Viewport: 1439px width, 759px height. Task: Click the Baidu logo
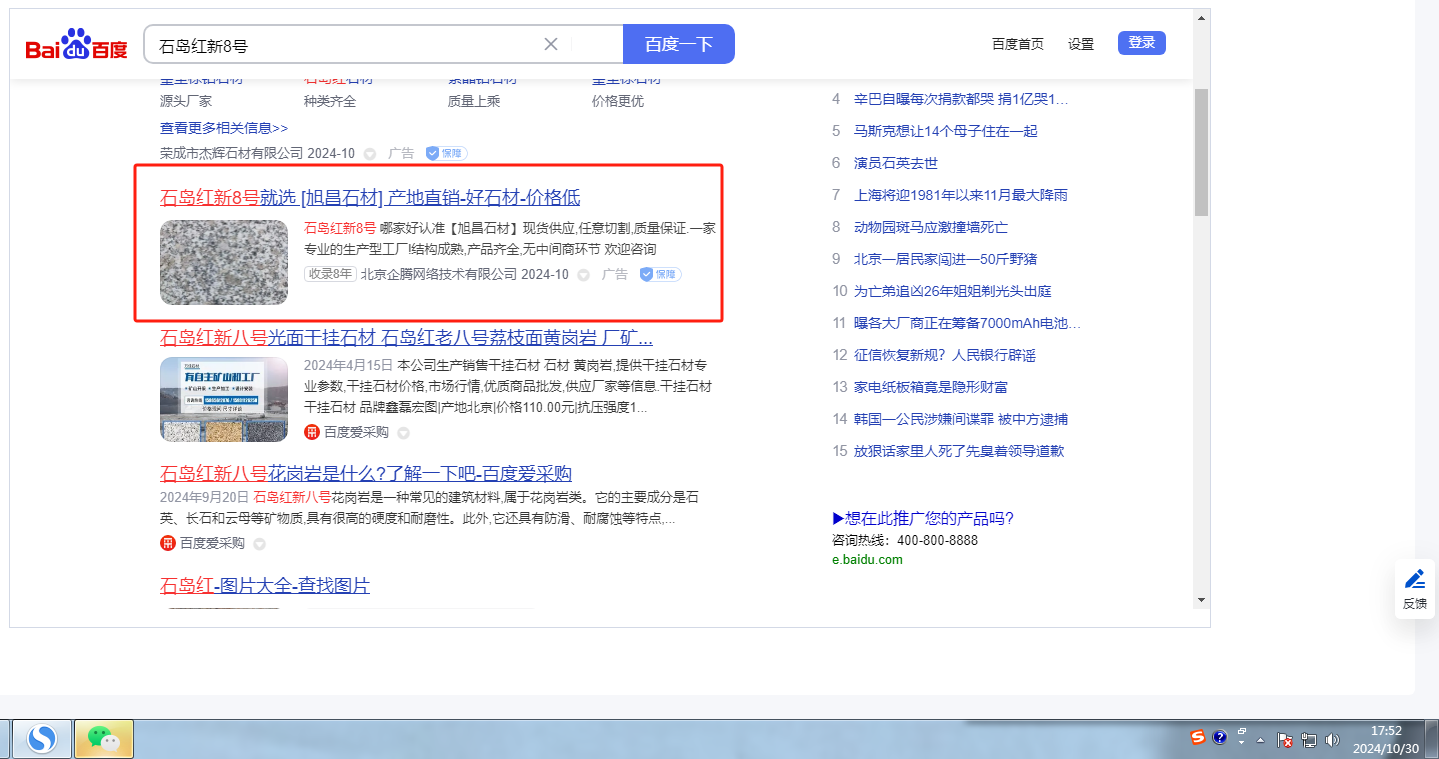point(77,46)
